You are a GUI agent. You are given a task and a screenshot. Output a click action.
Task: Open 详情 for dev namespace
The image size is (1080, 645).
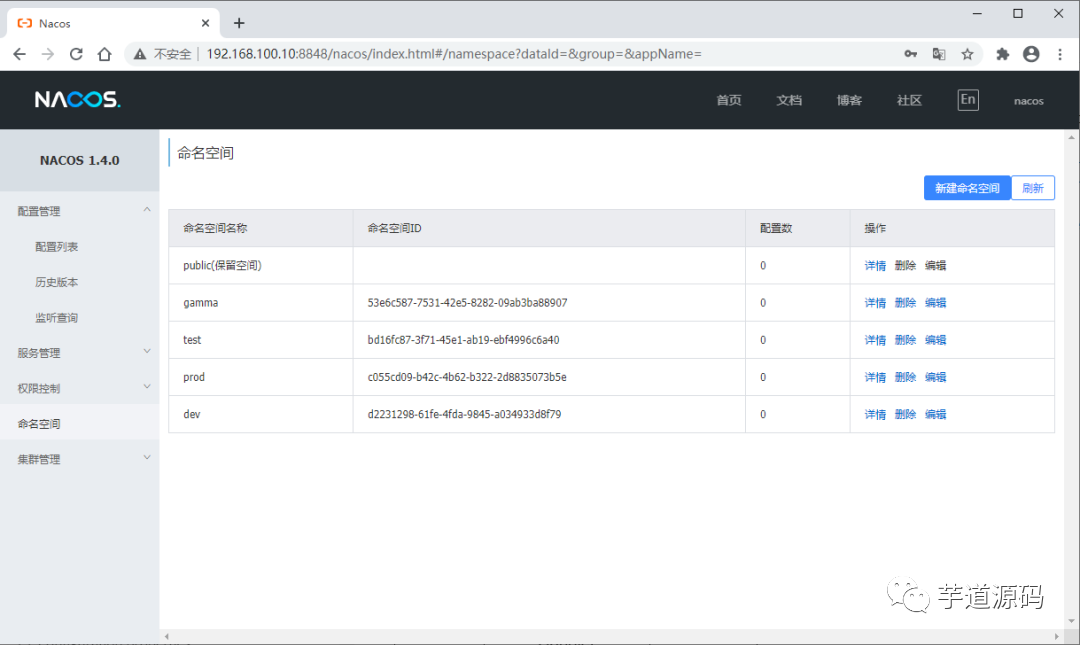click(875, 414)
